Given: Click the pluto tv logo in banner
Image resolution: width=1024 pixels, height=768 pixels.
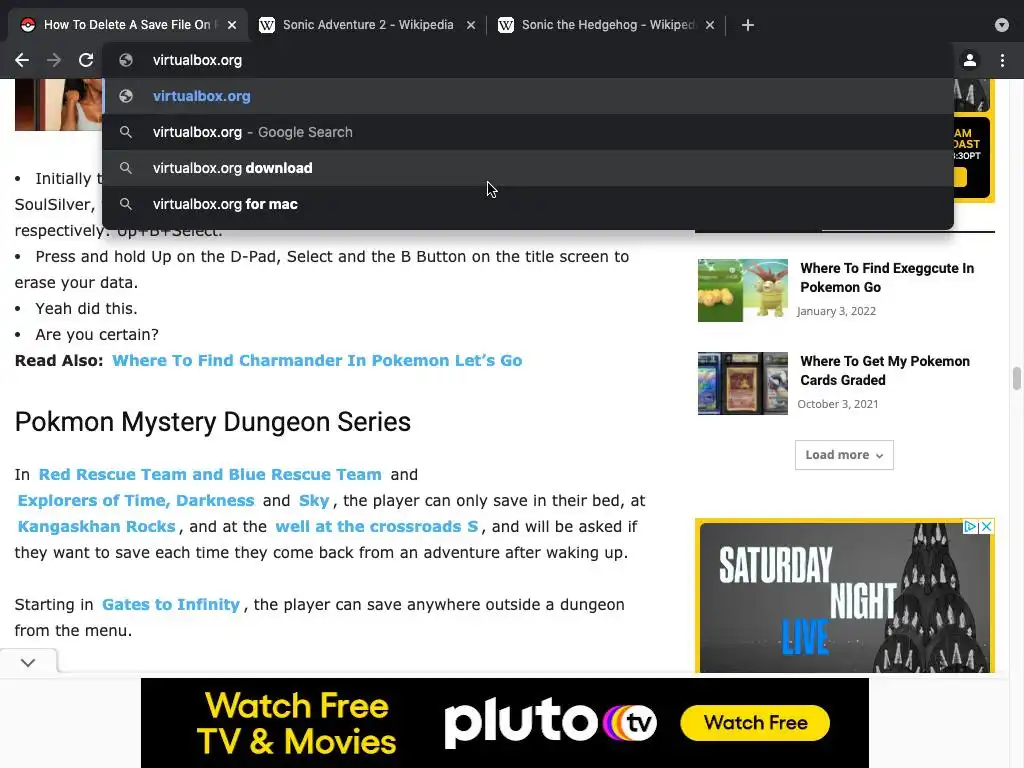Looking at the screenshot, I should pos(551,722).
